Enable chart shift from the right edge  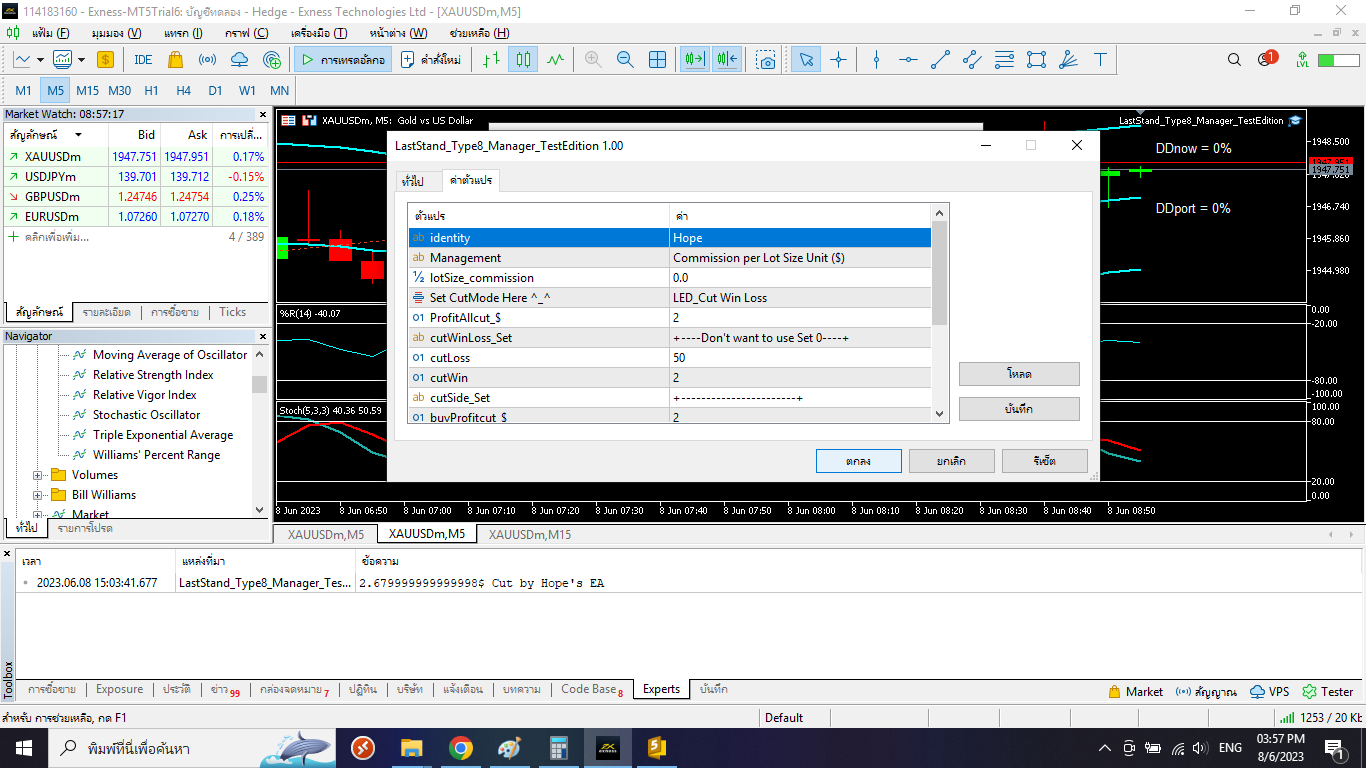click(727, 59)
